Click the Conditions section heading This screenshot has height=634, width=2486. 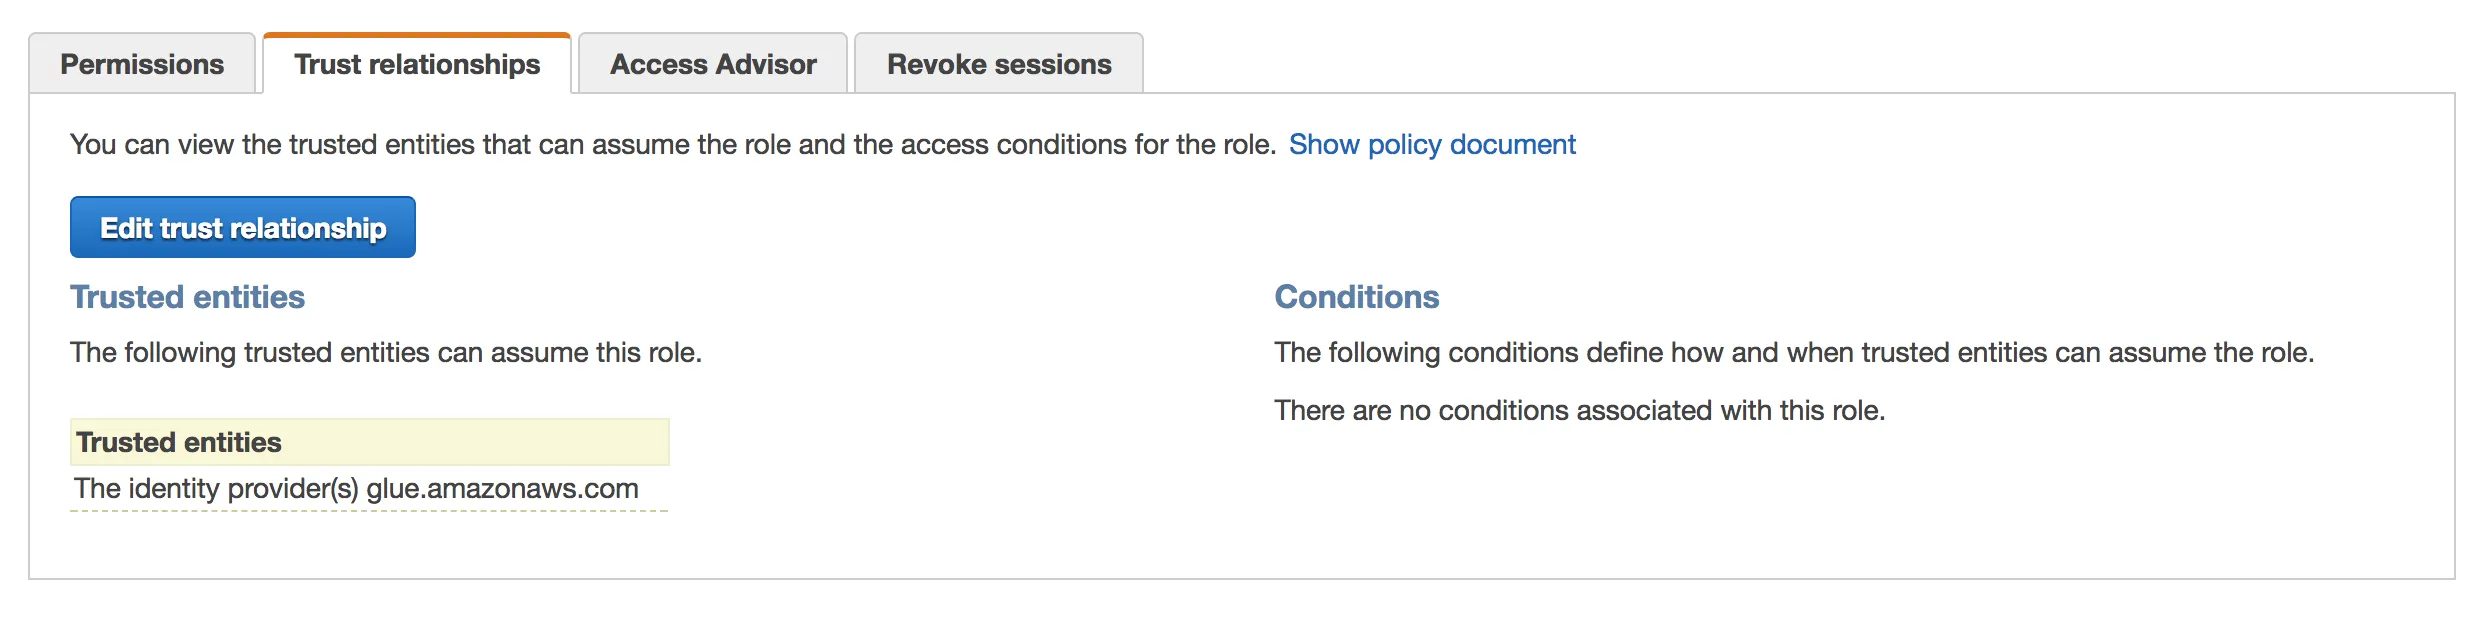(1356, 297)
